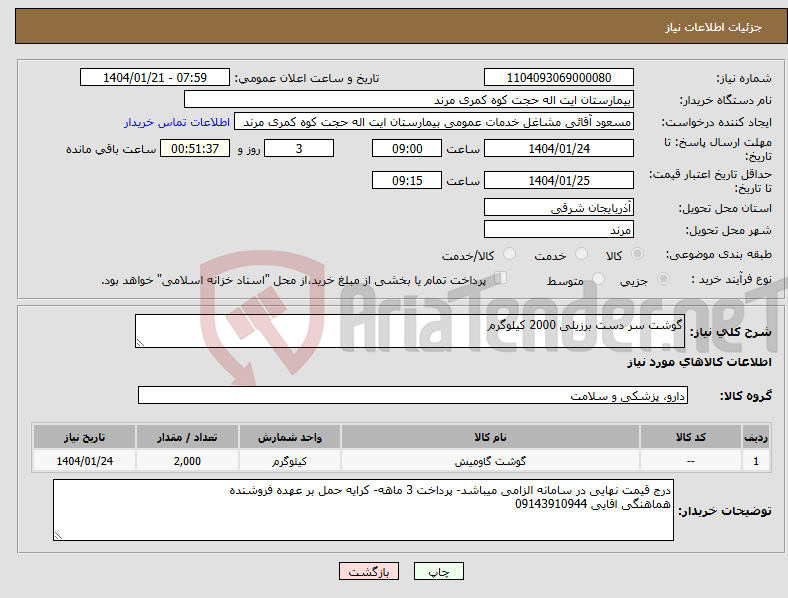788x598 pixels.
Task: Click the description text area resize handle
Action: (x=140, y=343)
